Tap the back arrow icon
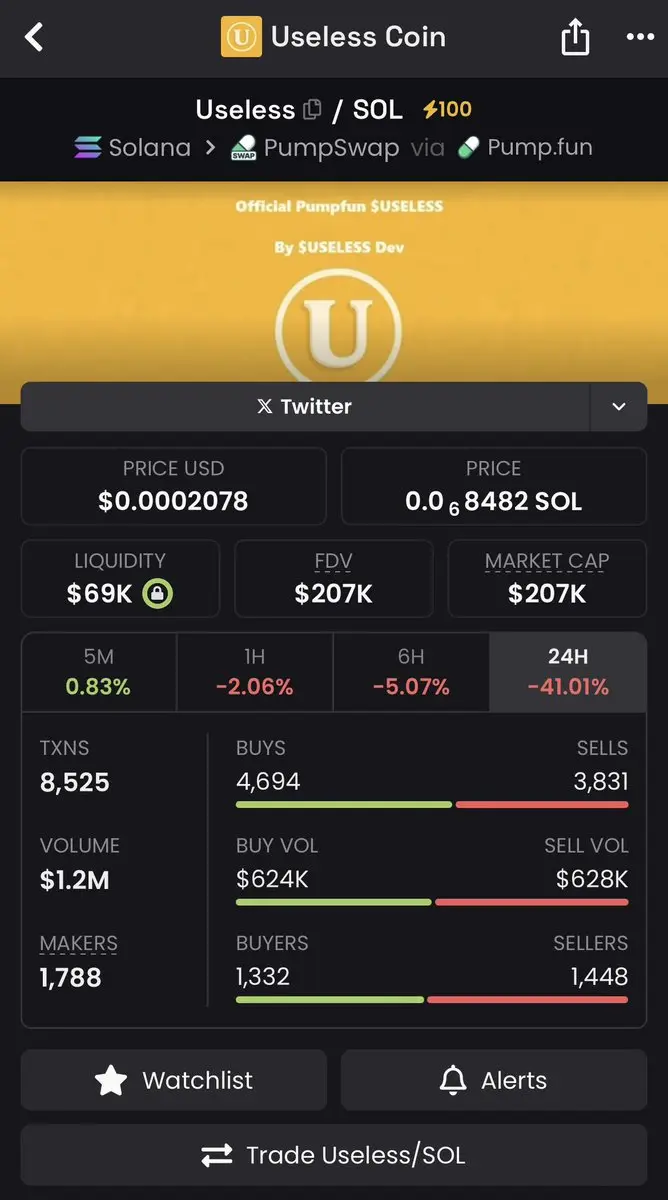Image resolution: width=668 pixels, height=1200 pixels. coord(34,38)
